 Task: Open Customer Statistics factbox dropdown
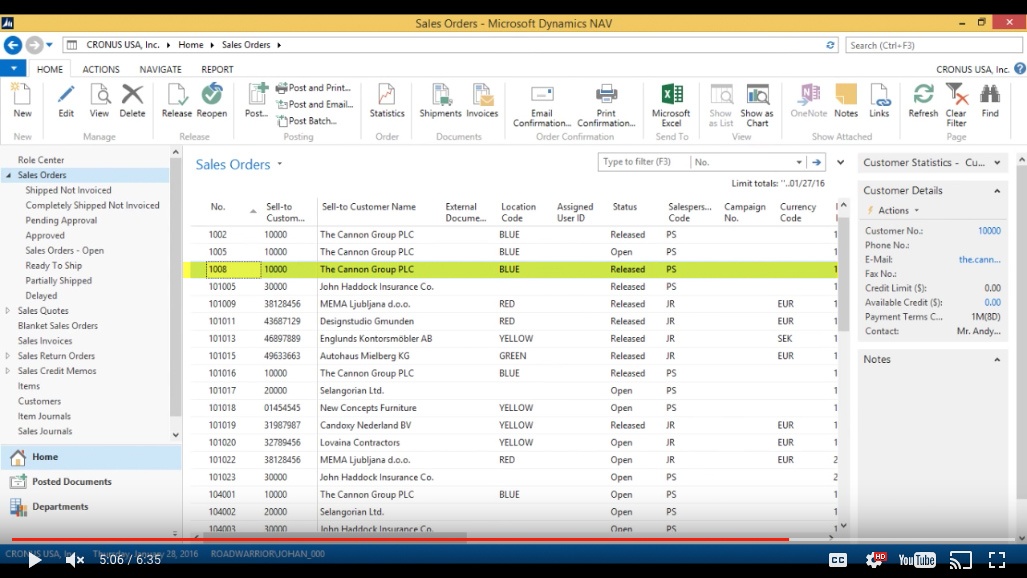pyautogui.click(x=997, y=163)
